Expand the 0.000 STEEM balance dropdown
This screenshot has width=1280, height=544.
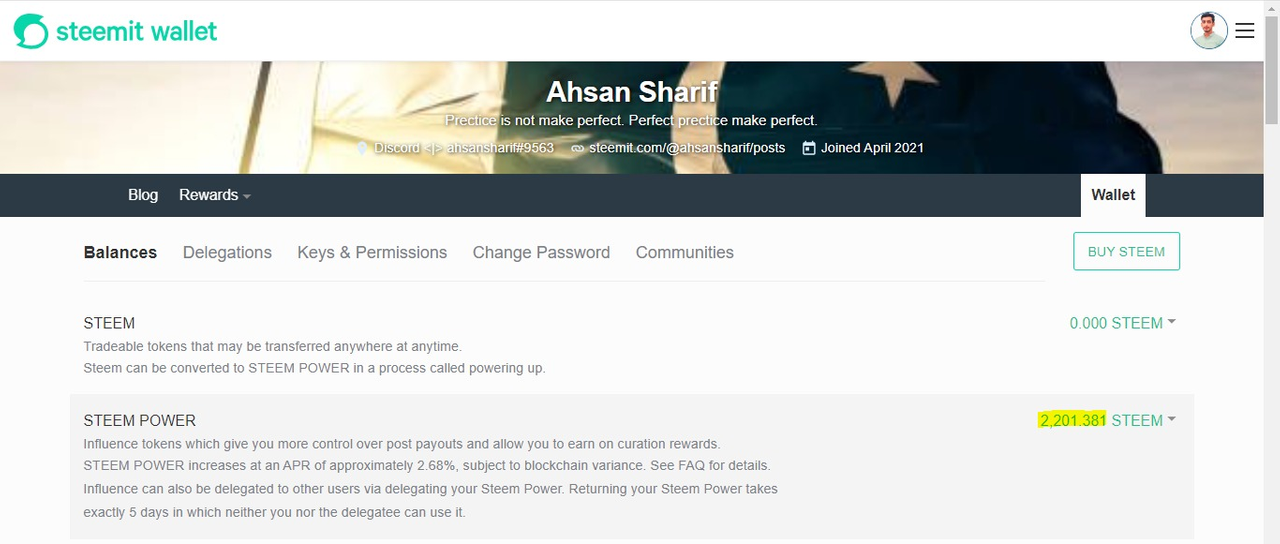tap(1122, 323)
